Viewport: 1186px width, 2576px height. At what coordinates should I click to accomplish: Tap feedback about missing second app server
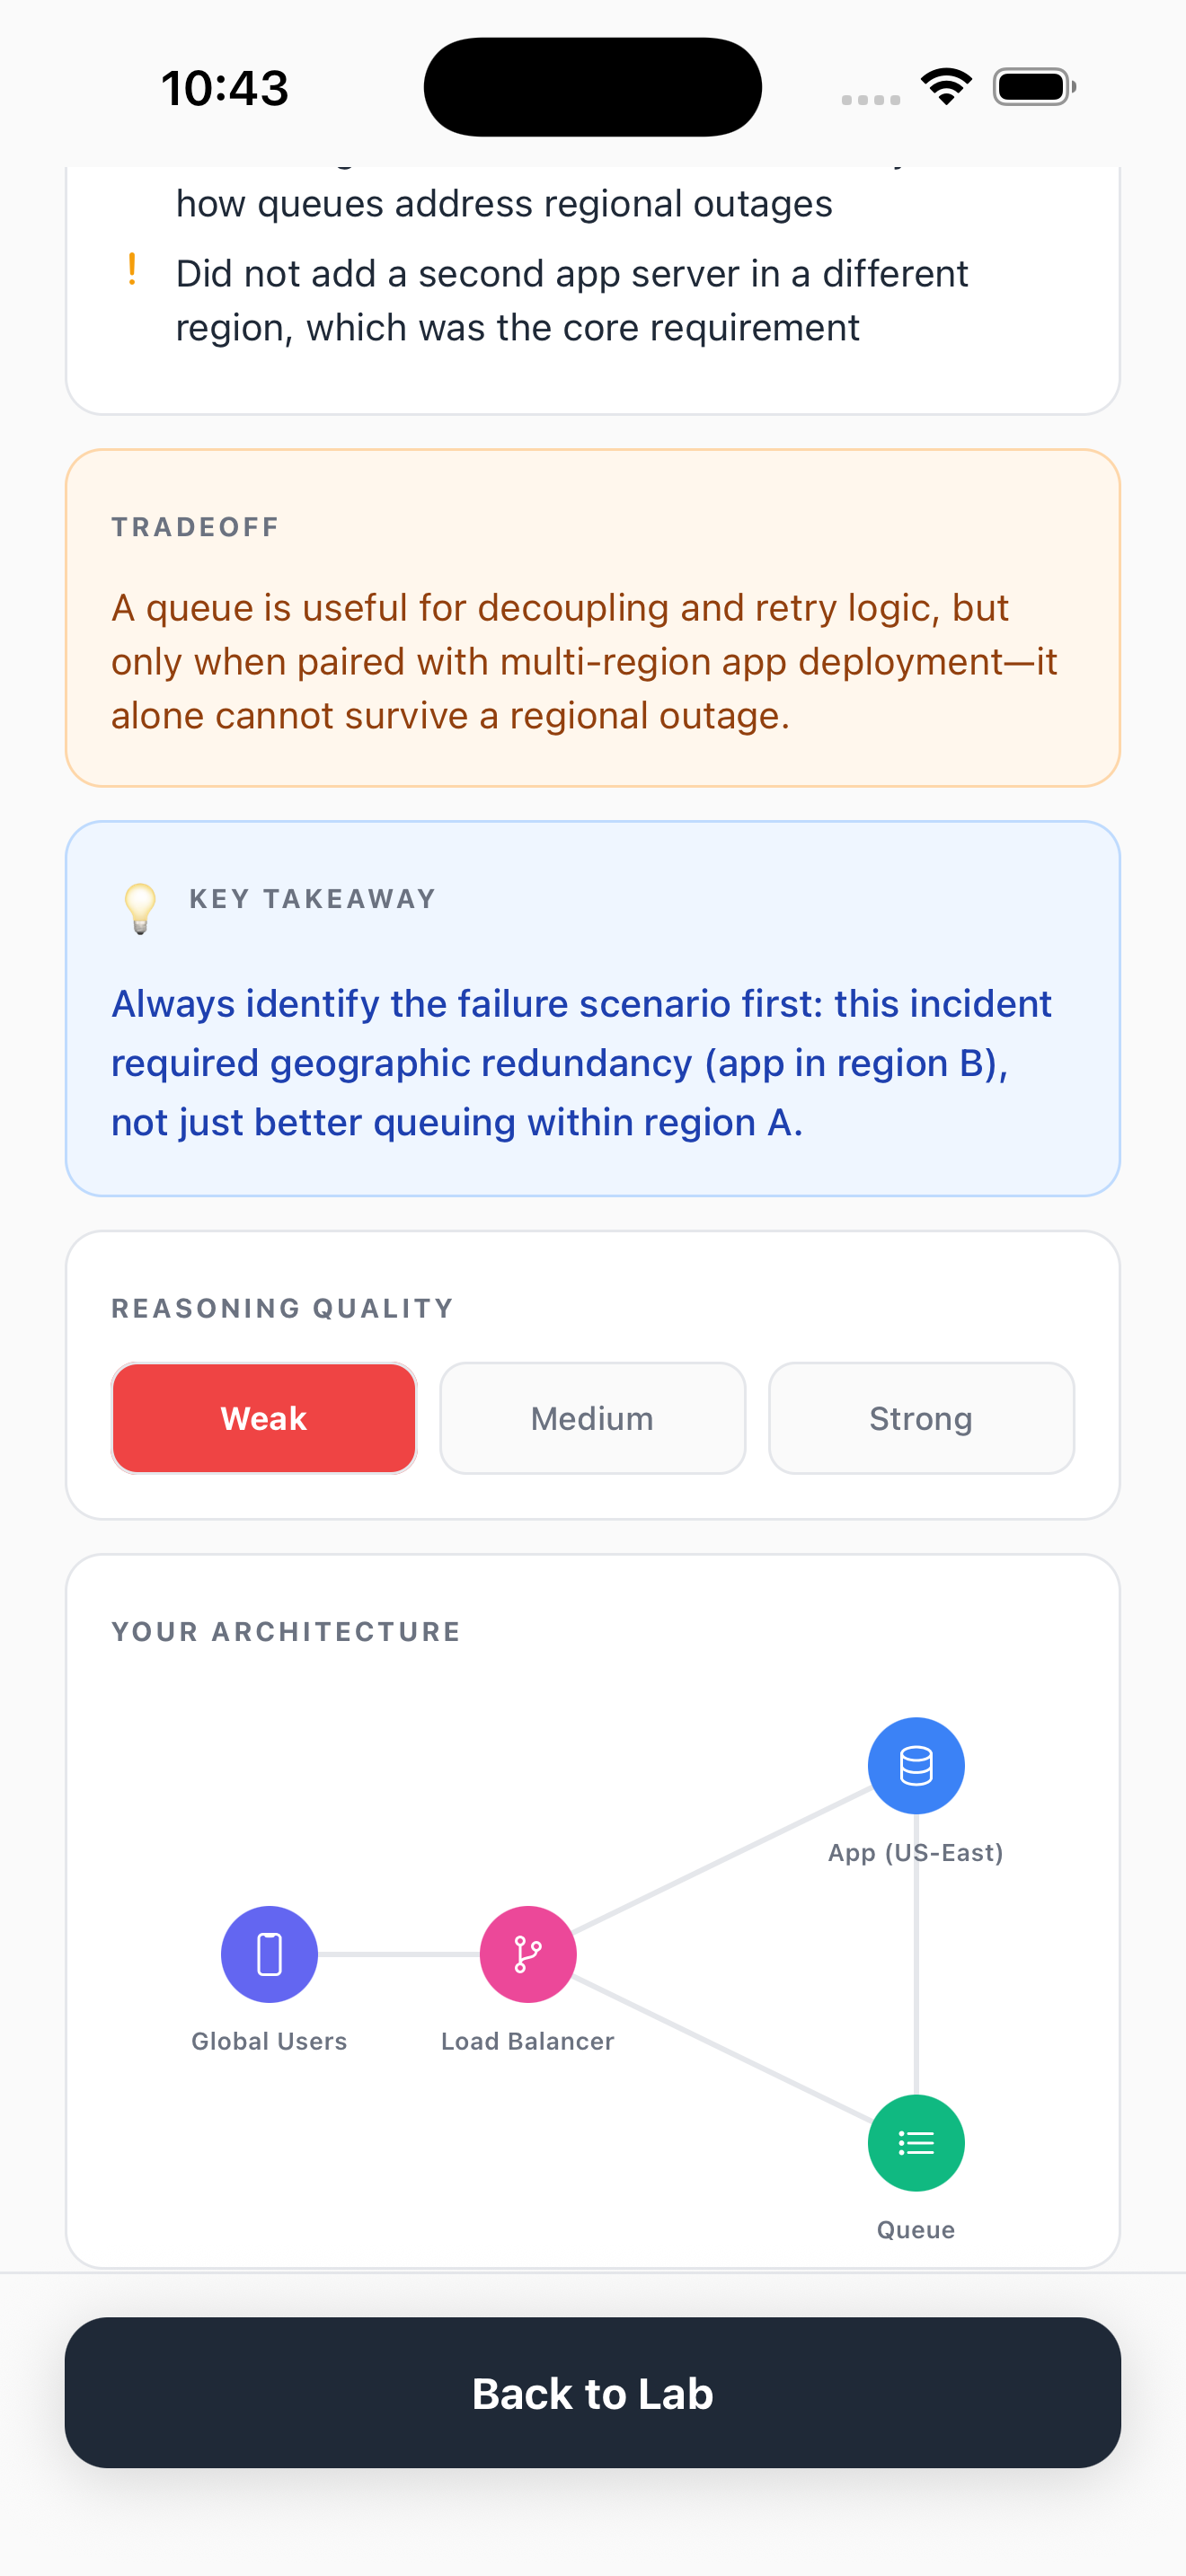[571, 300]
